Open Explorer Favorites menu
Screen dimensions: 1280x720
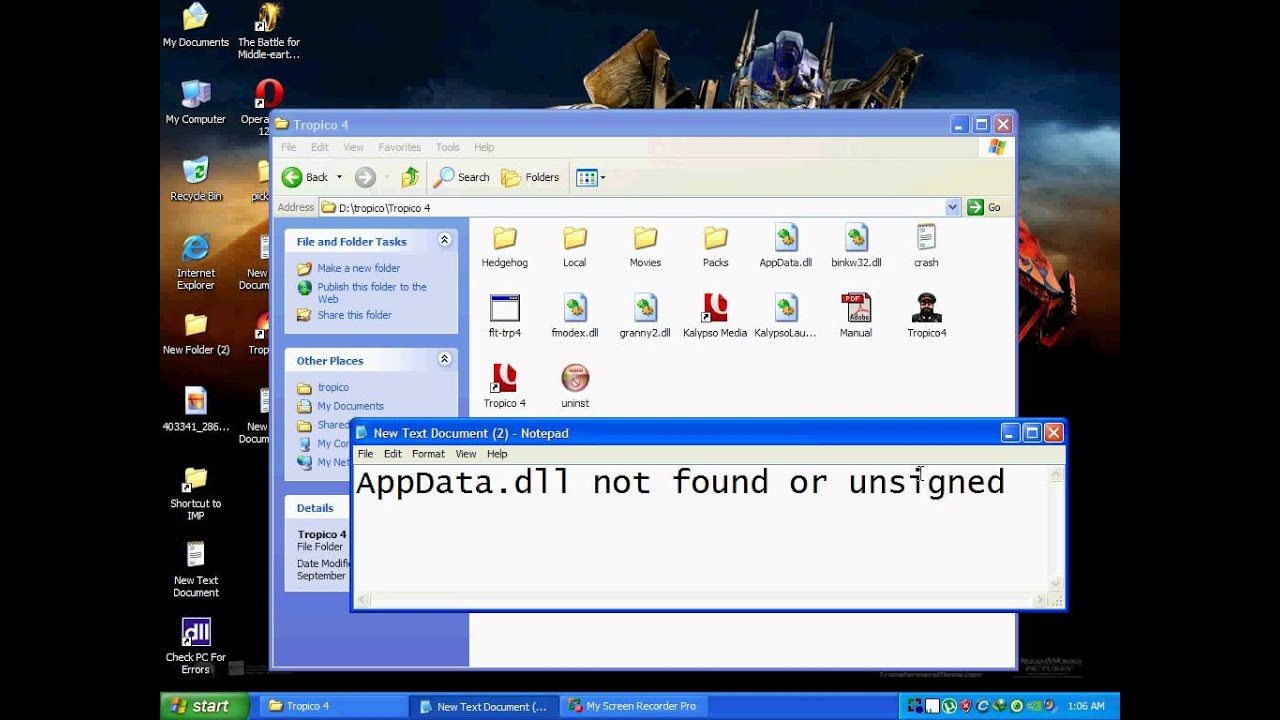pos(399,147)
